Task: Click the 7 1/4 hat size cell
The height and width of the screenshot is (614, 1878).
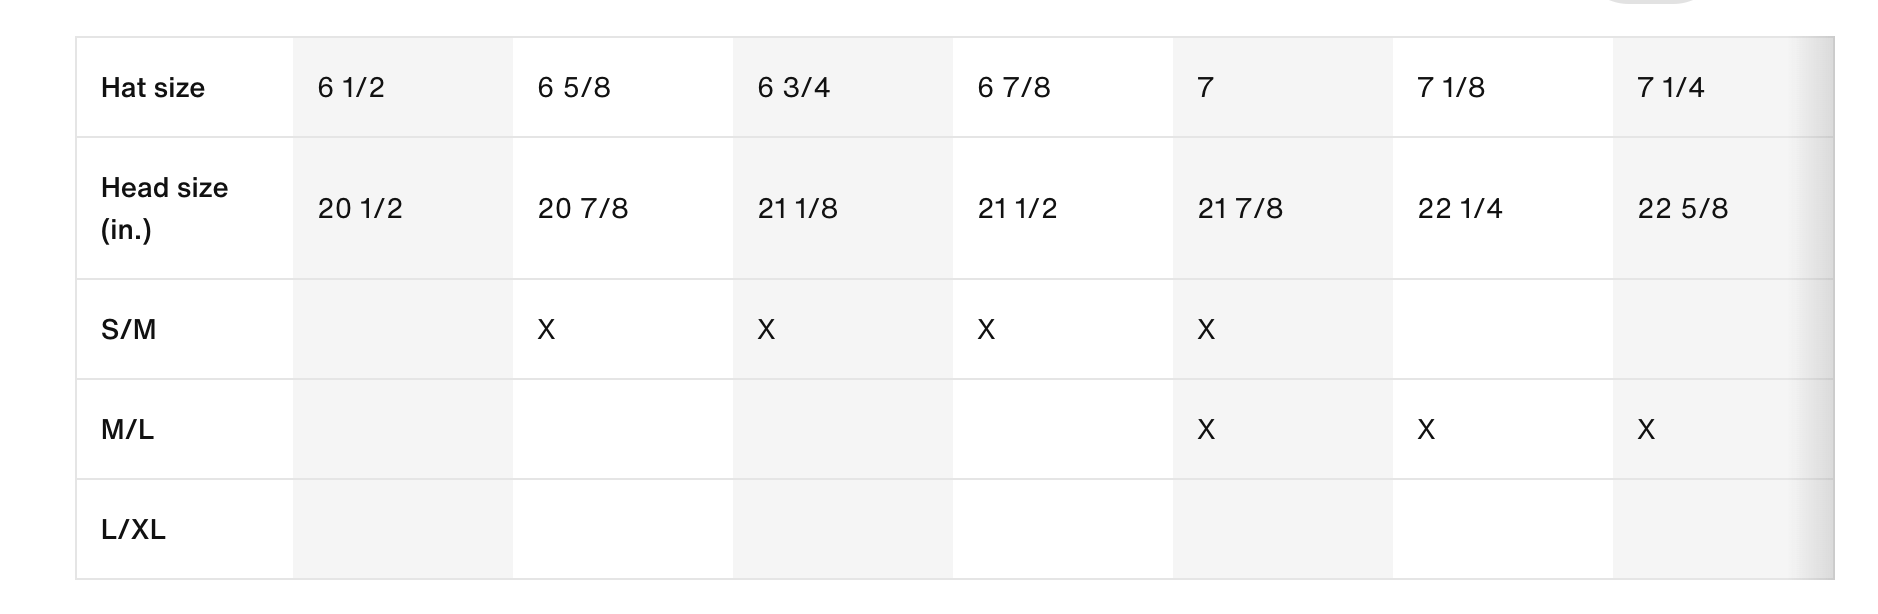Action: [1671, 88]
